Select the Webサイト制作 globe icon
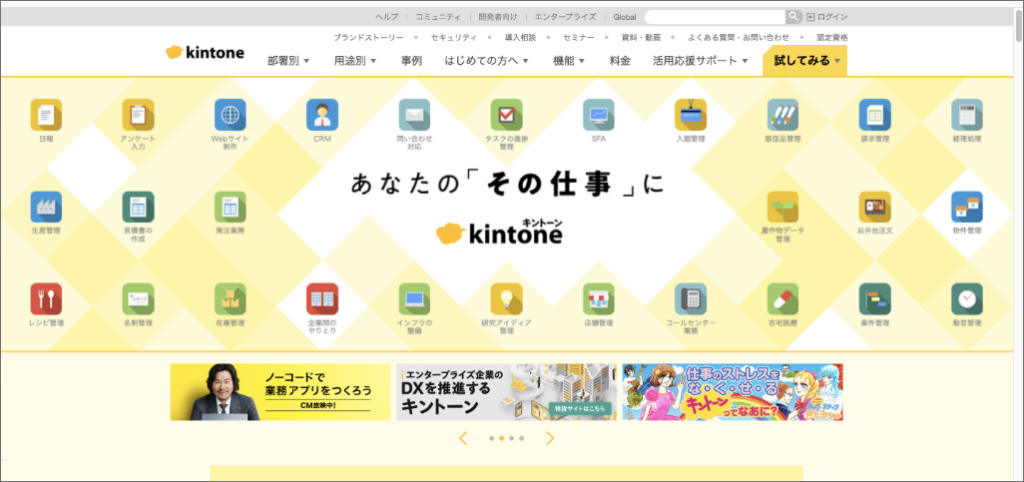Screen dimensions: 1024x482 click(231, 115)
